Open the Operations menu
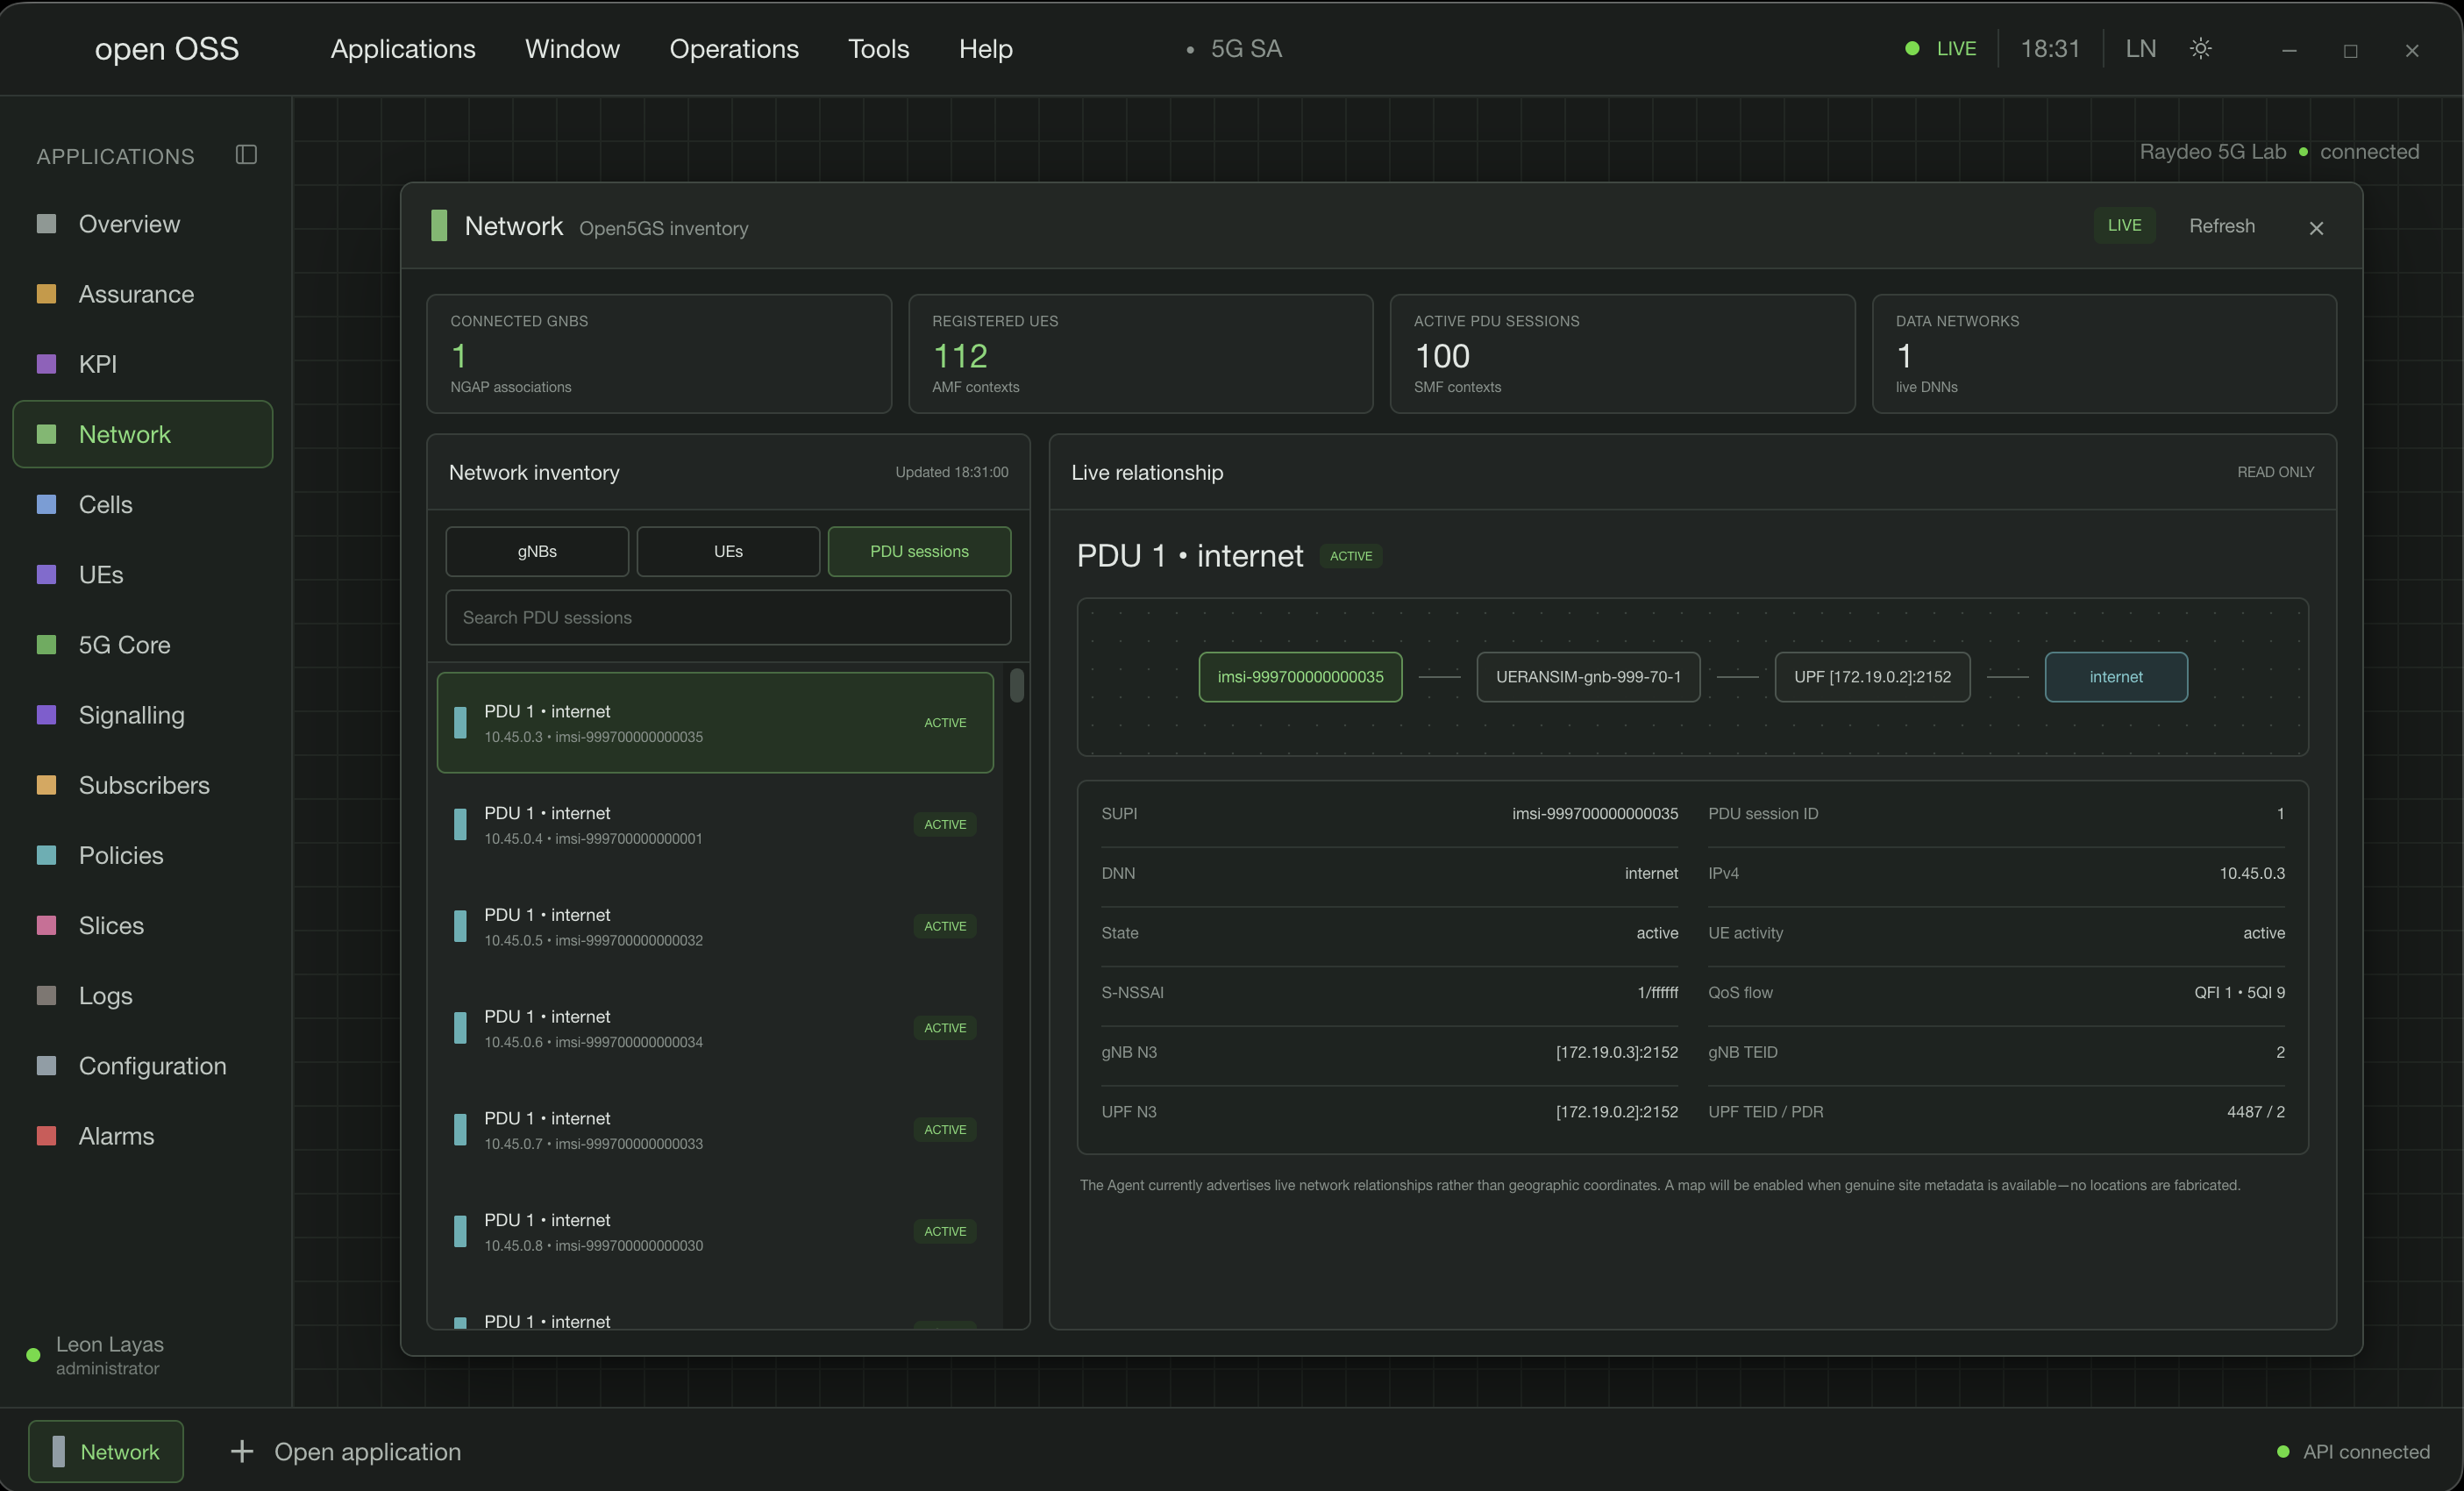Viewport: 2464px width, 1491px height. pyautogui.click(x=734, y=48)
